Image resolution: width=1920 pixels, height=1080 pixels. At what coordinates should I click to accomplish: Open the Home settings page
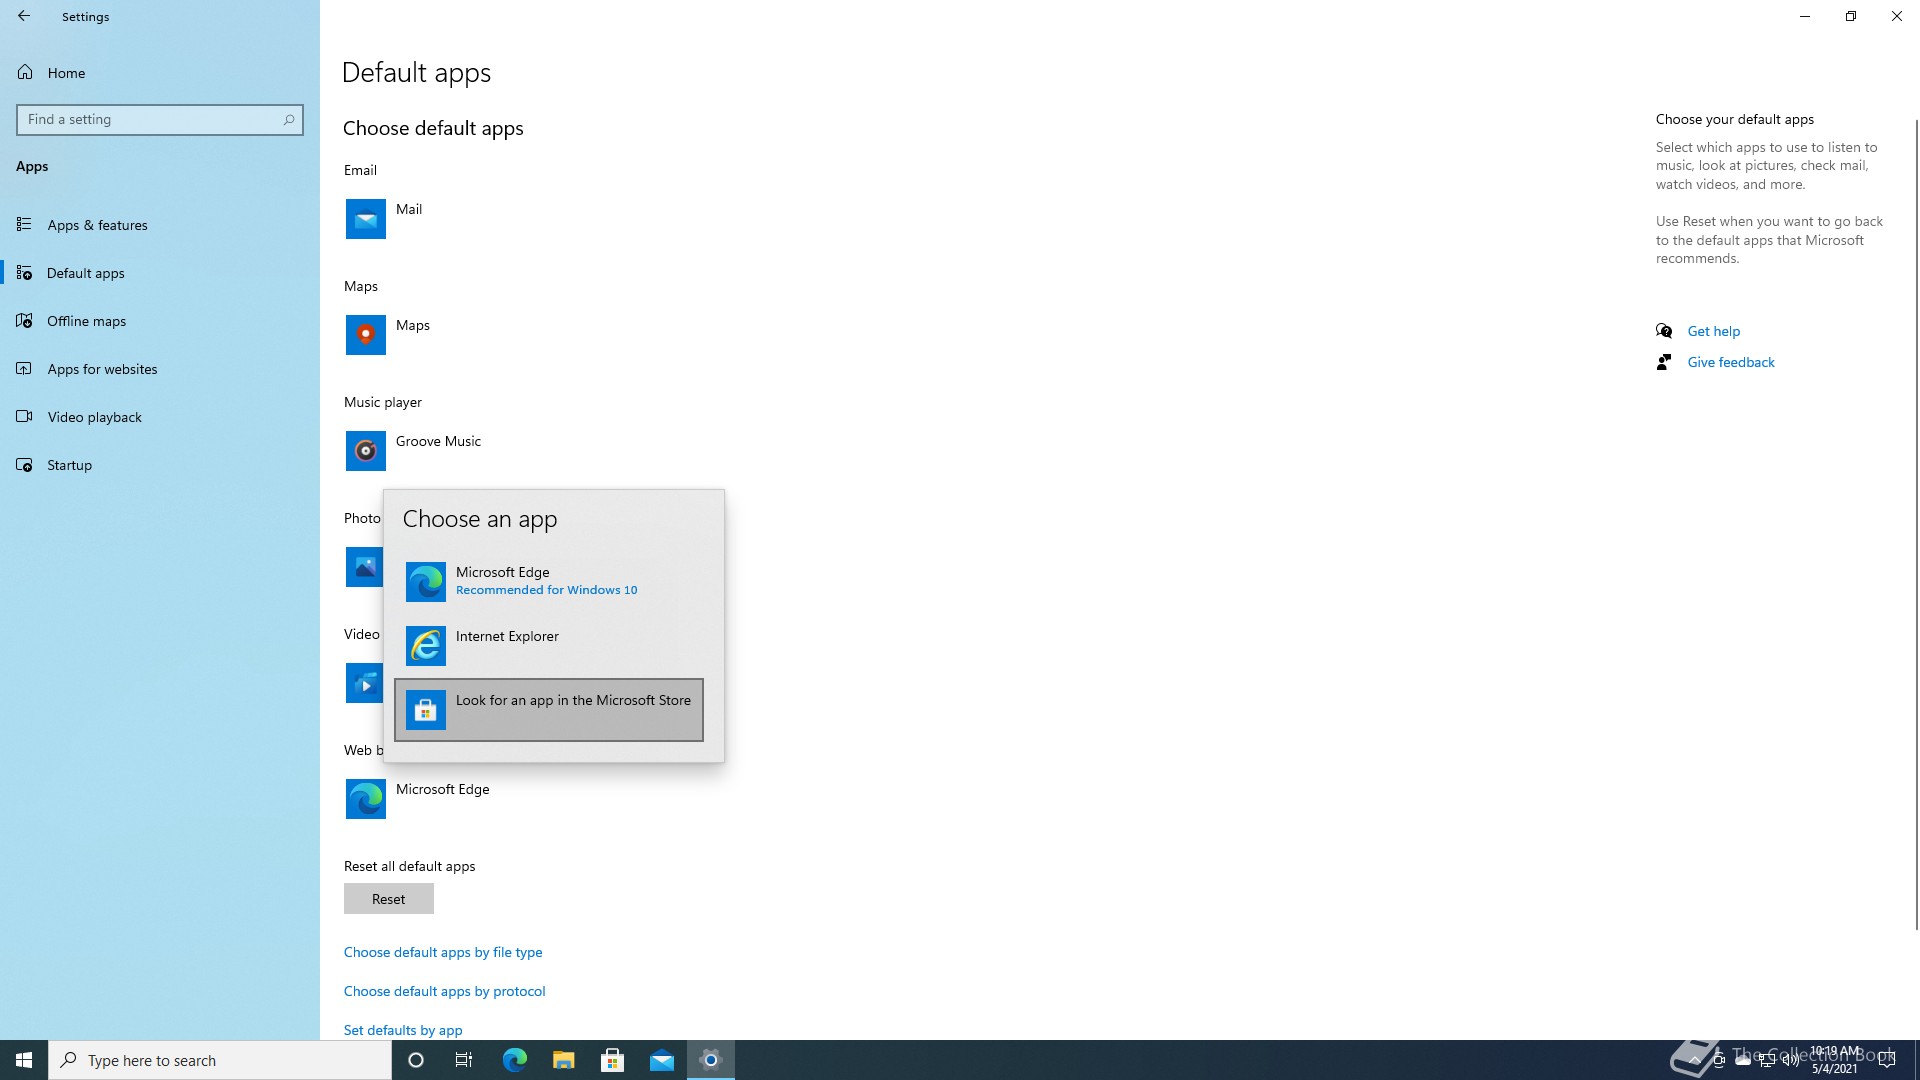click(160, 72)
